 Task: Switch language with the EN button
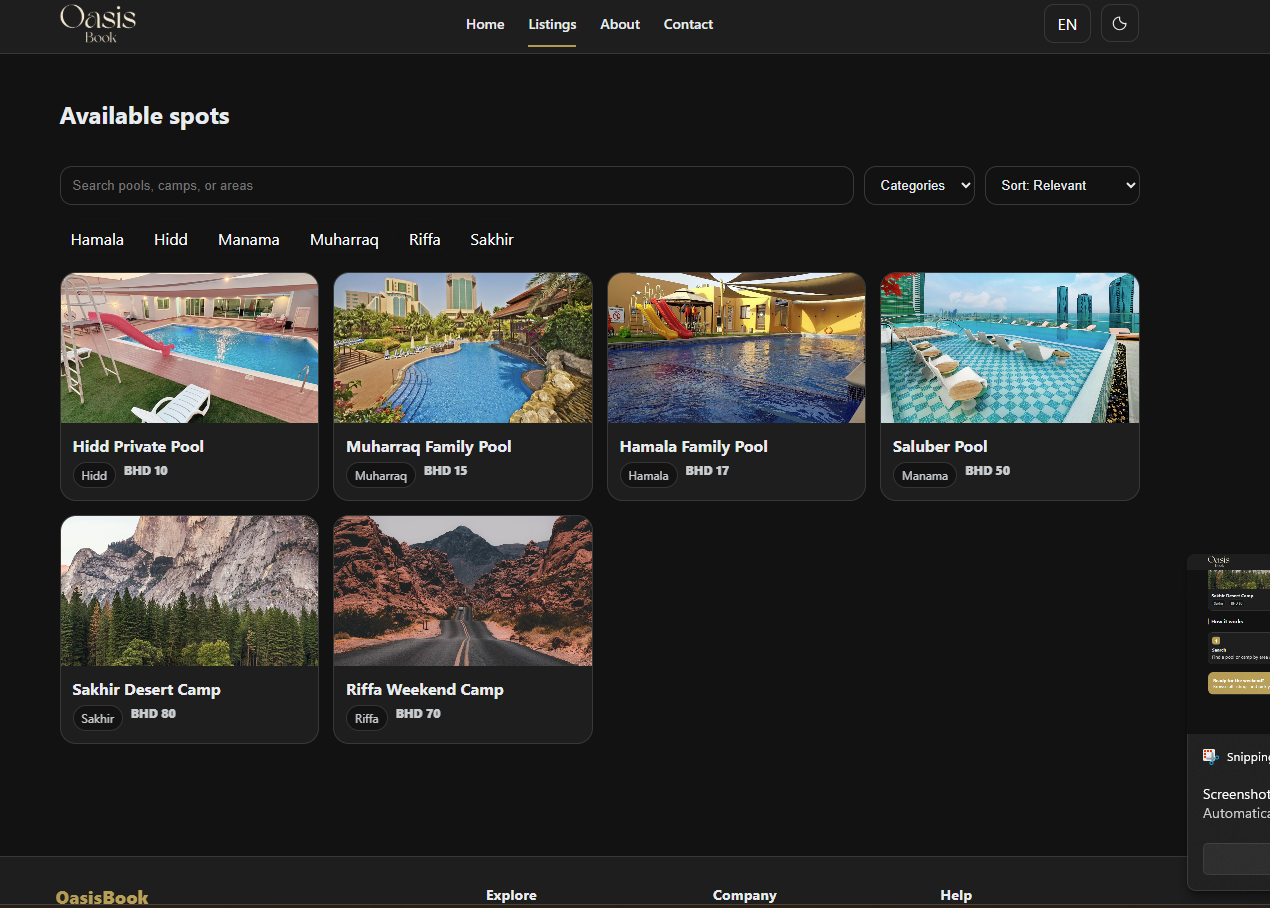click(1067, 23)
